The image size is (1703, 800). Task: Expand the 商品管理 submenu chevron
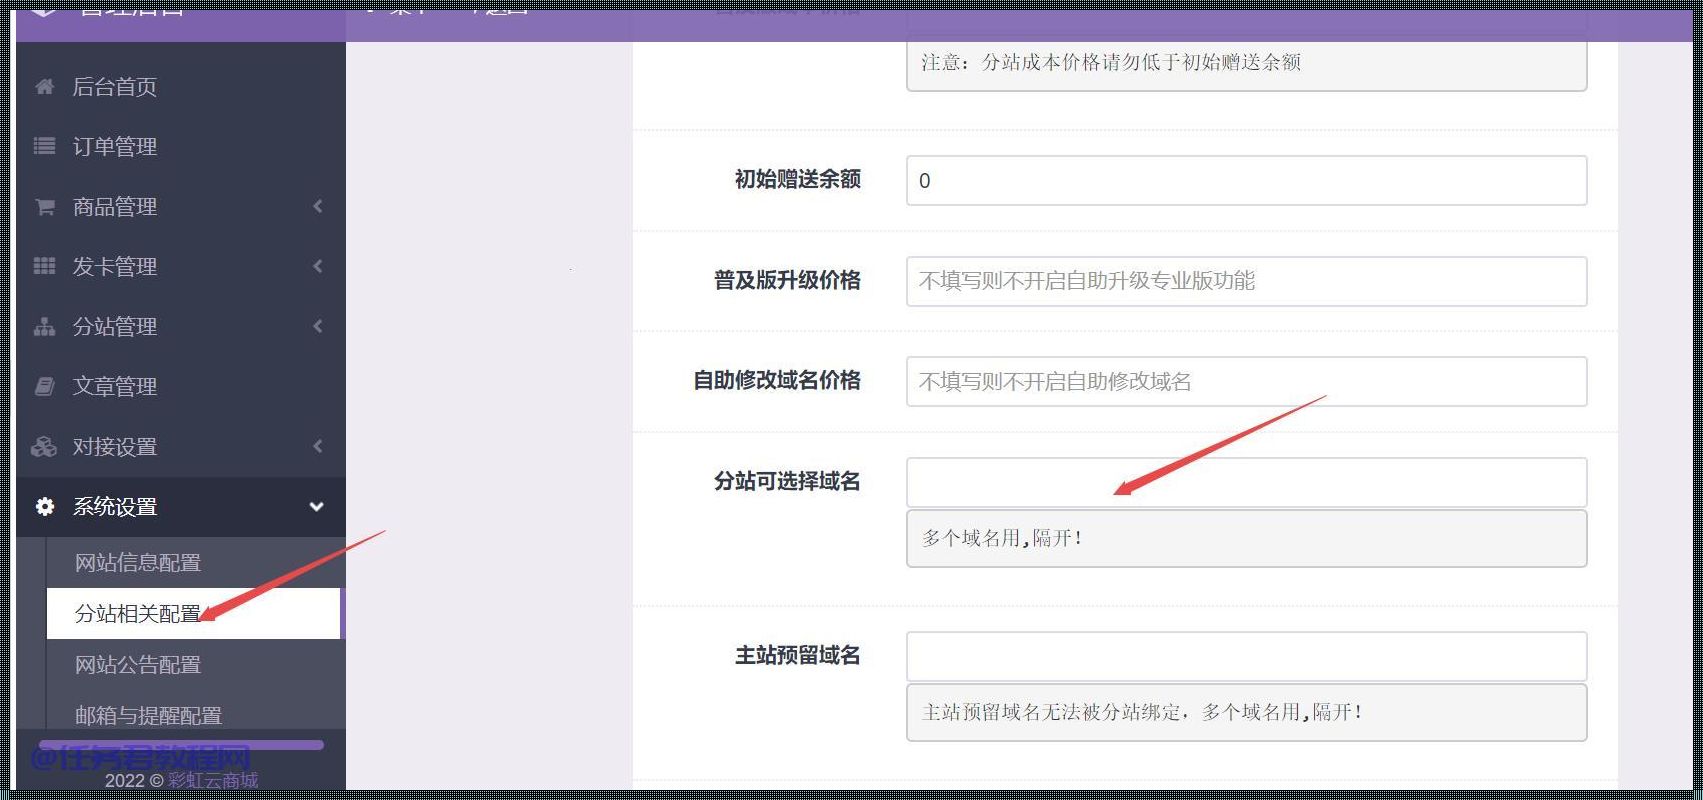click(x=318, y=207)
